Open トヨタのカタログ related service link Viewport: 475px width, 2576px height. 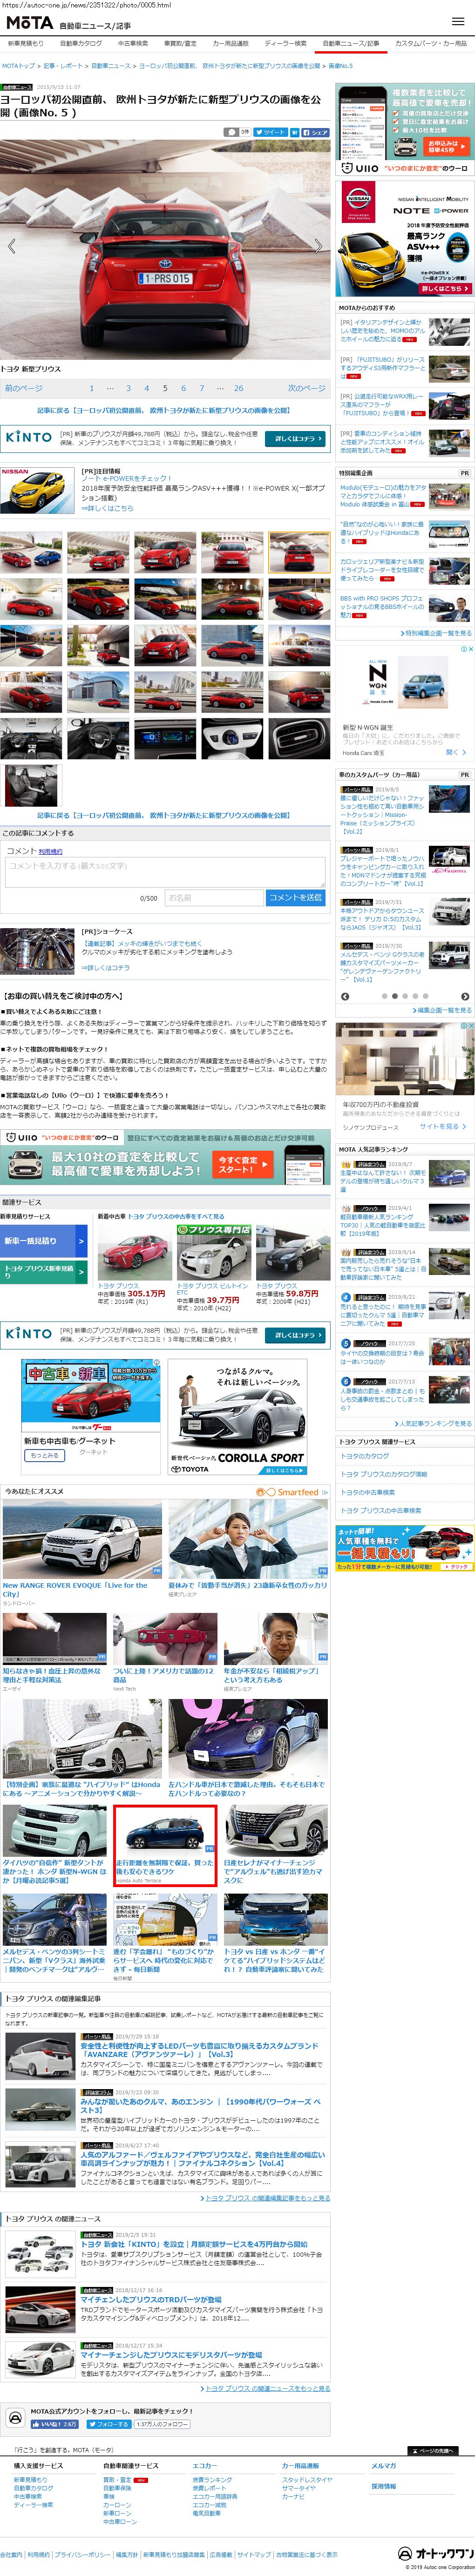(365, 1456)
